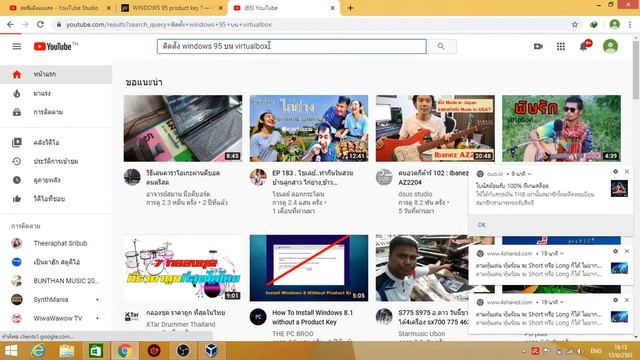640x360 pixels.
Task: Click the browser Forward arrow
Action: (x=25, y=24)
